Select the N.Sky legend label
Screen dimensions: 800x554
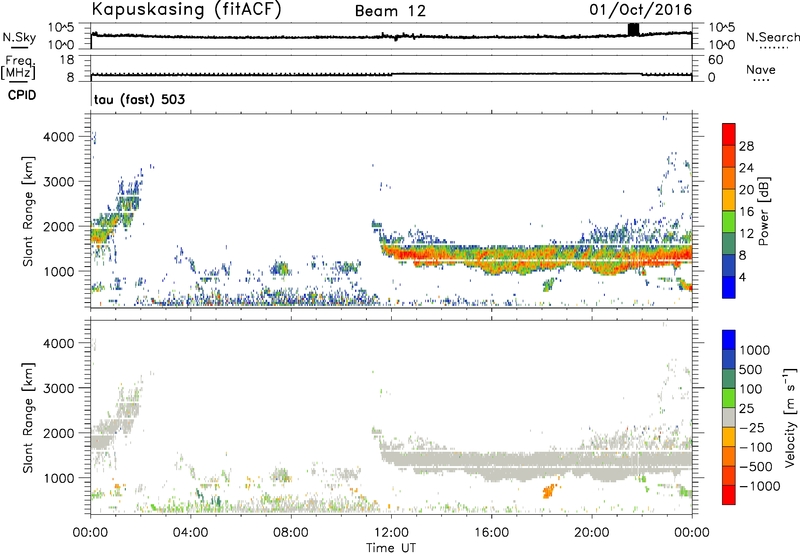point(19,37)
